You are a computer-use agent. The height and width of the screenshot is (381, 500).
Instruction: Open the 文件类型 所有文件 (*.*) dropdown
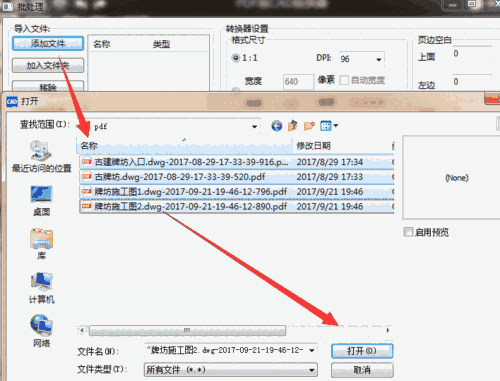[231, 370]
